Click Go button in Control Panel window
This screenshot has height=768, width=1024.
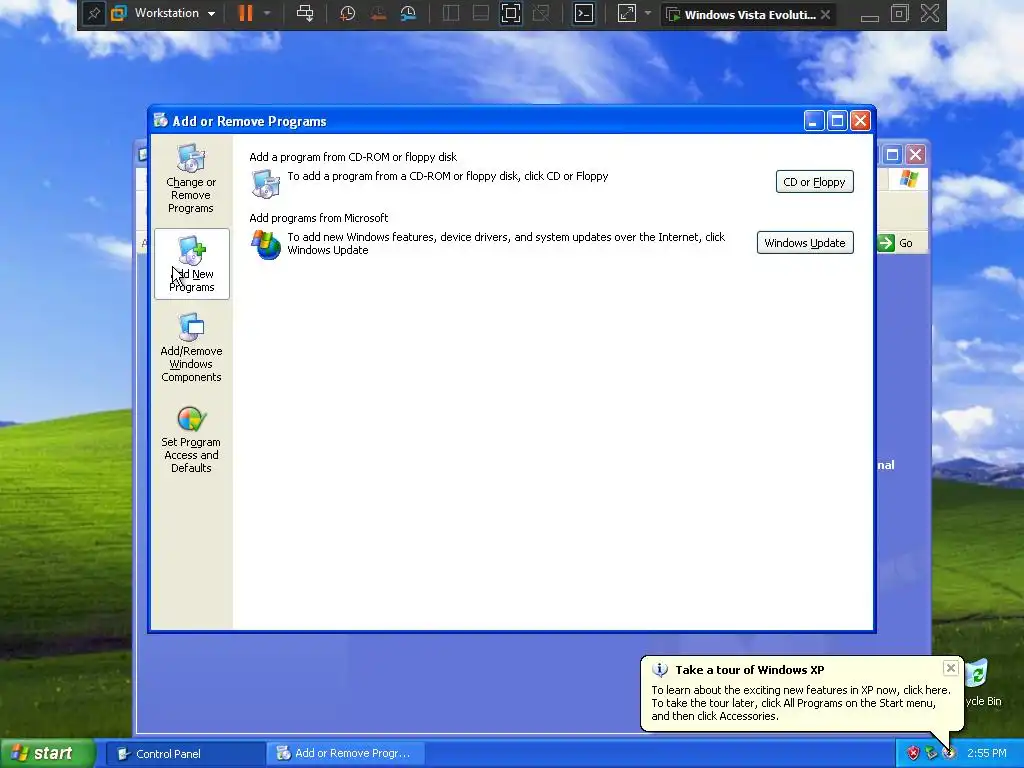[895, 243]
